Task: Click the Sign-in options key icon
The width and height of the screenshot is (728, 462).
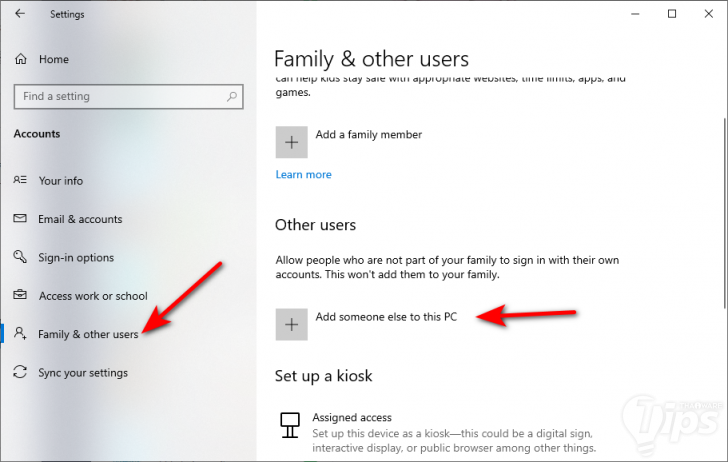Action: click(x=20, y=257)
